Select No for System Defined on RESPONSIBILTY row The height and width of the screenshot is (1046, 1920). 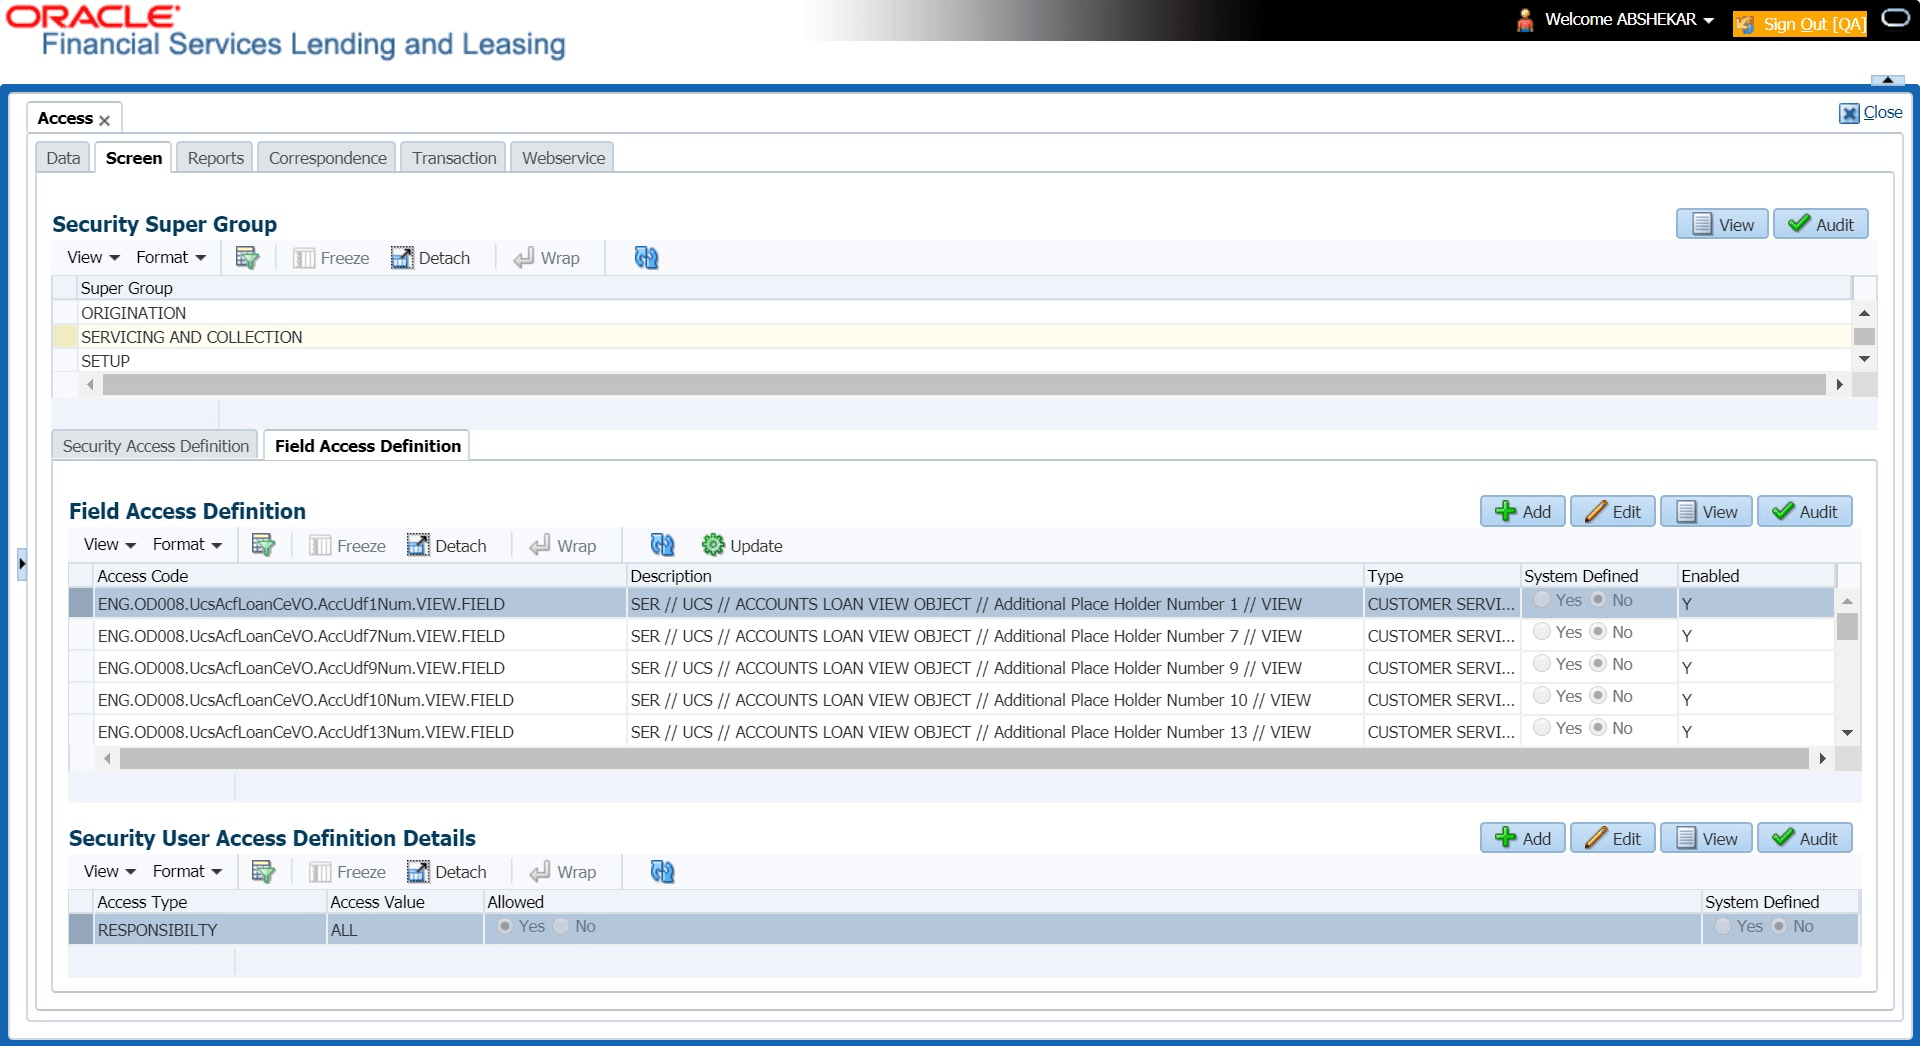click(x=1779, y=926)
